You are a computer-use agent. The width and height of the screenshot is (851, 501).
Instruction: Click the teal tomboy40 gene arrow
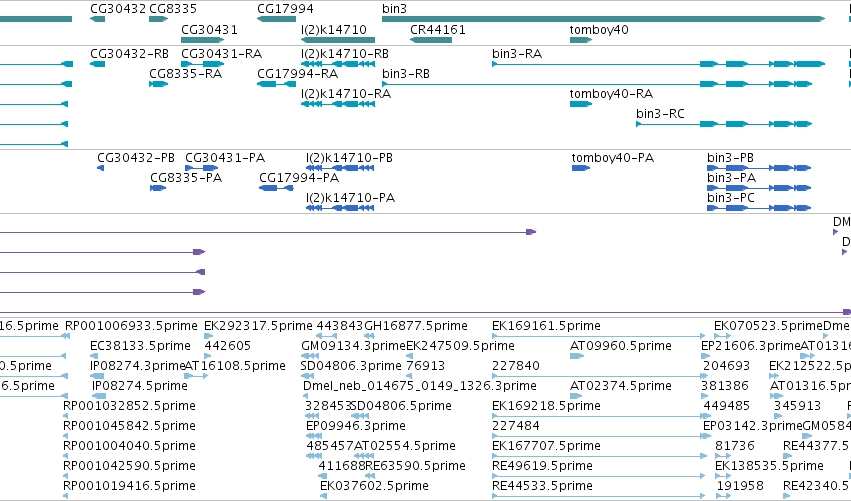click(581, 40)
